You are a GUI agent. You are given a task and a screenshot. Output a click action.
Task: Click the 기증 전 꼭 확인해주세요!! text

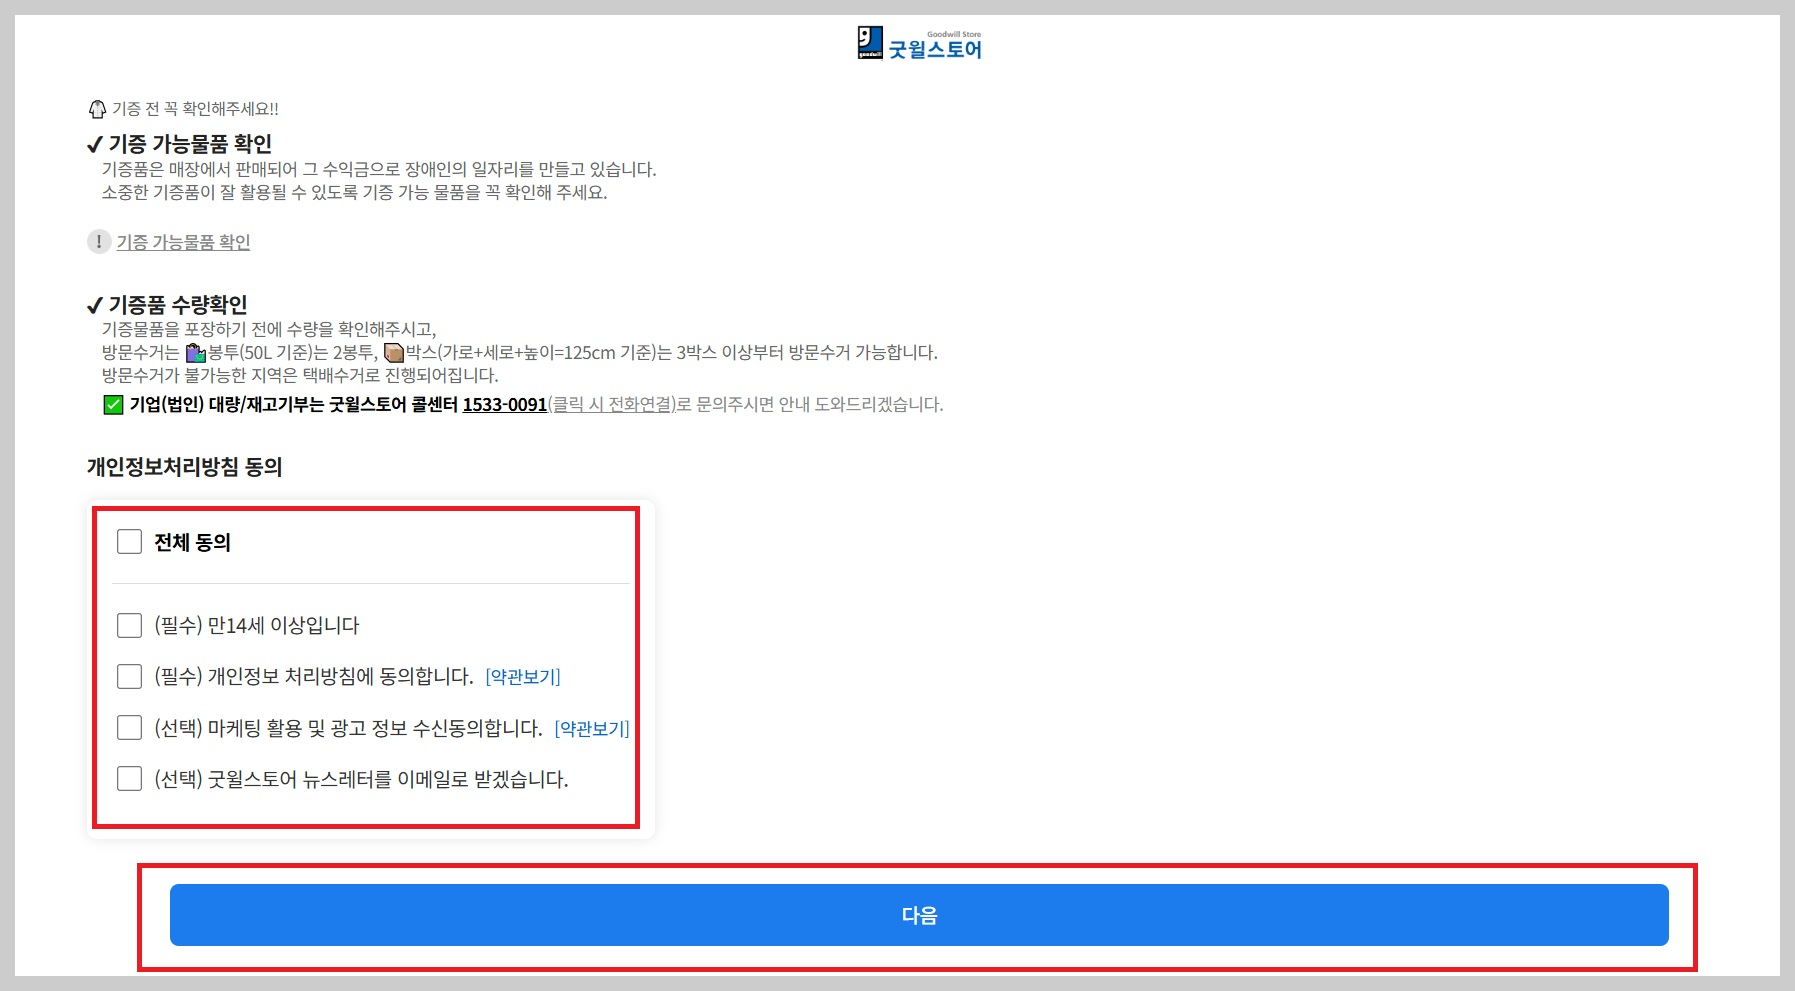tap(195, 109)
